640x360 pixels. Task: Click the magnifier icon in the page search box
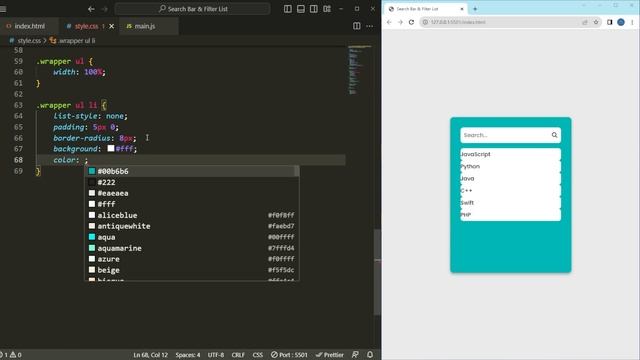pyautogui.click(x=554, y=135)
